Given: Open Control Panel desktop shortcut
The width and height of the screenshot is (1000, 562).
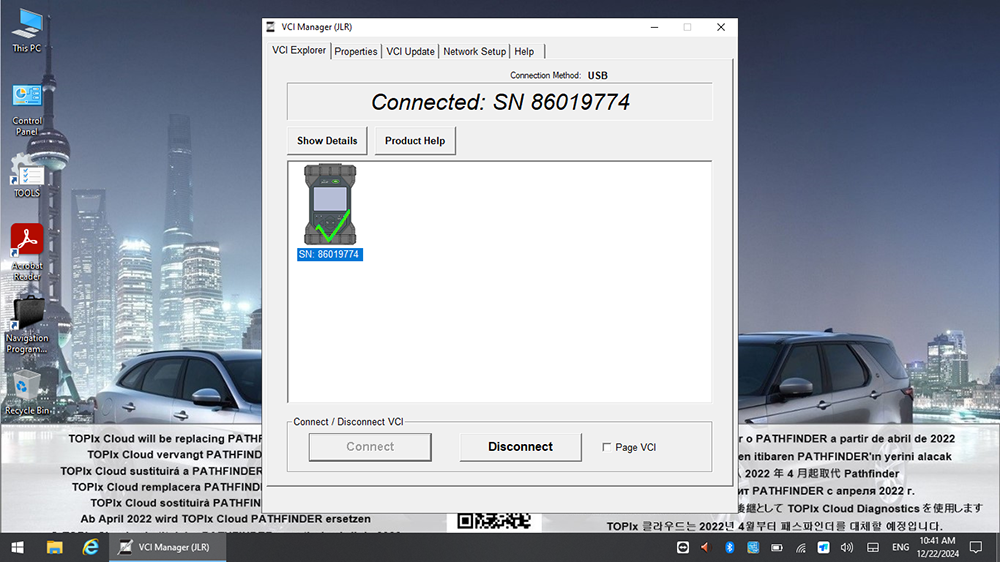Looking at the screenshot, I should tap(27, 110).
